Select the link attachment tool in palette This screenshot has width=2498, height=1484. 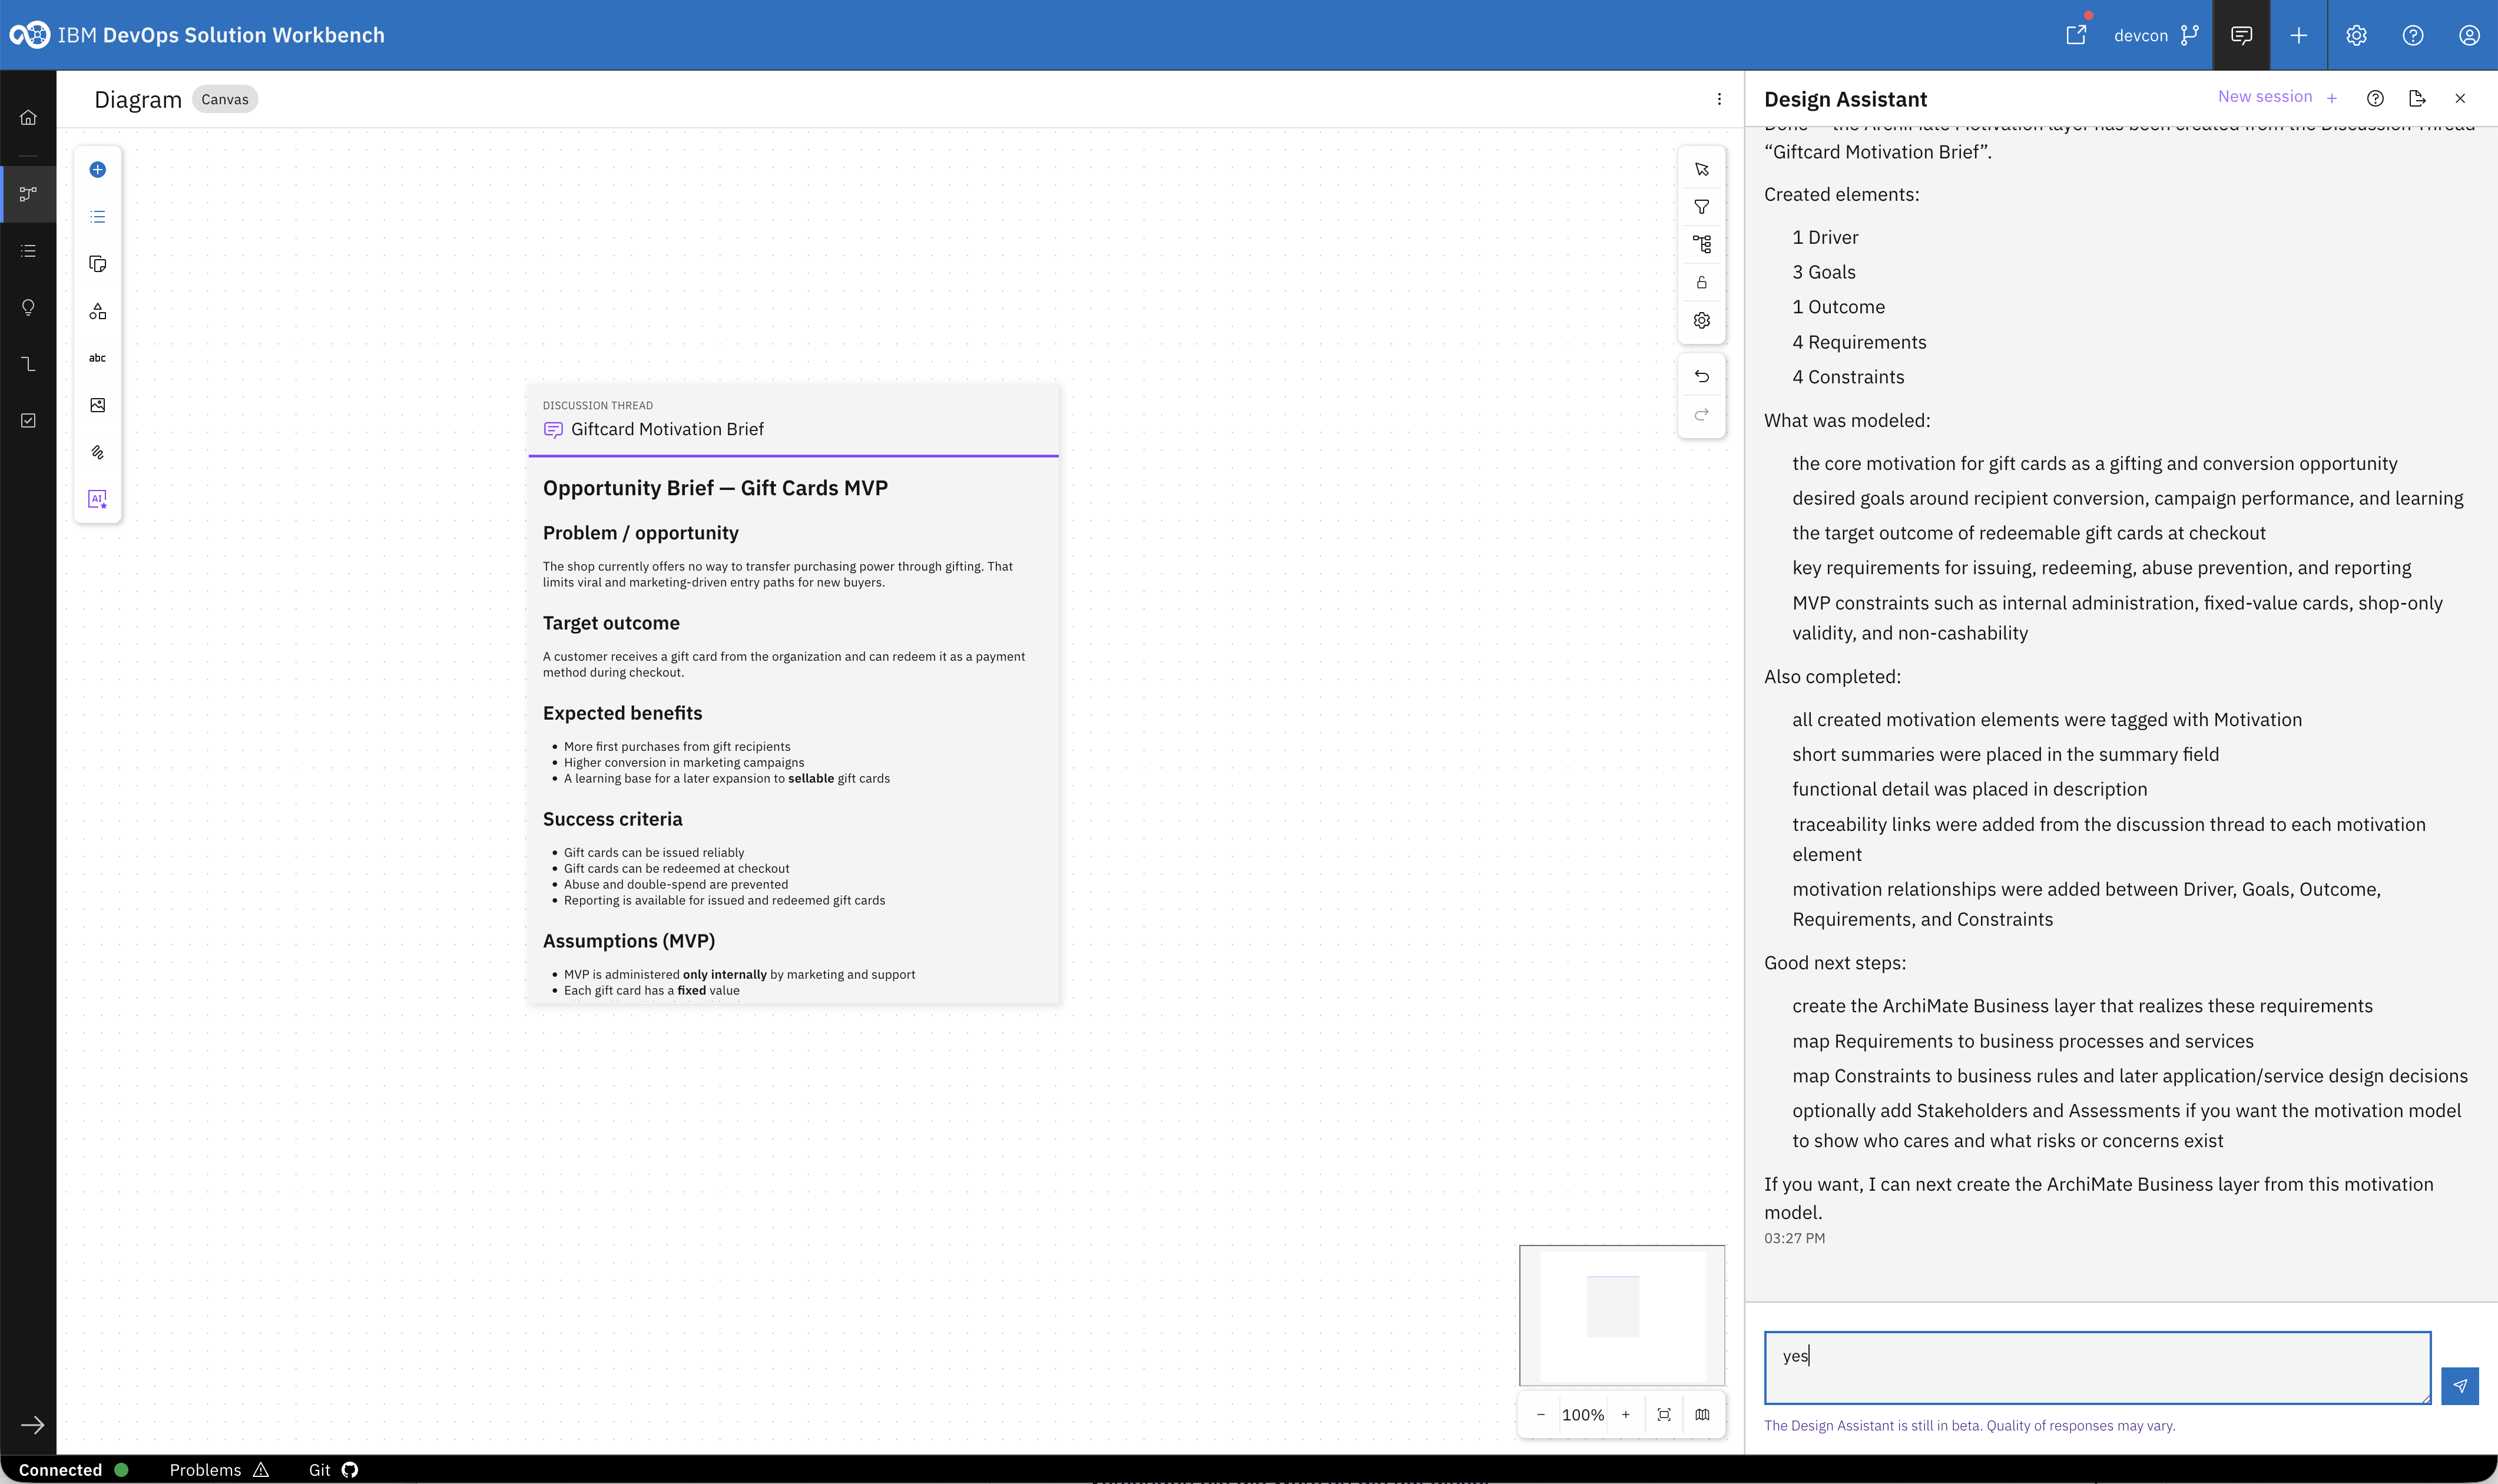(x=97, y=452)
